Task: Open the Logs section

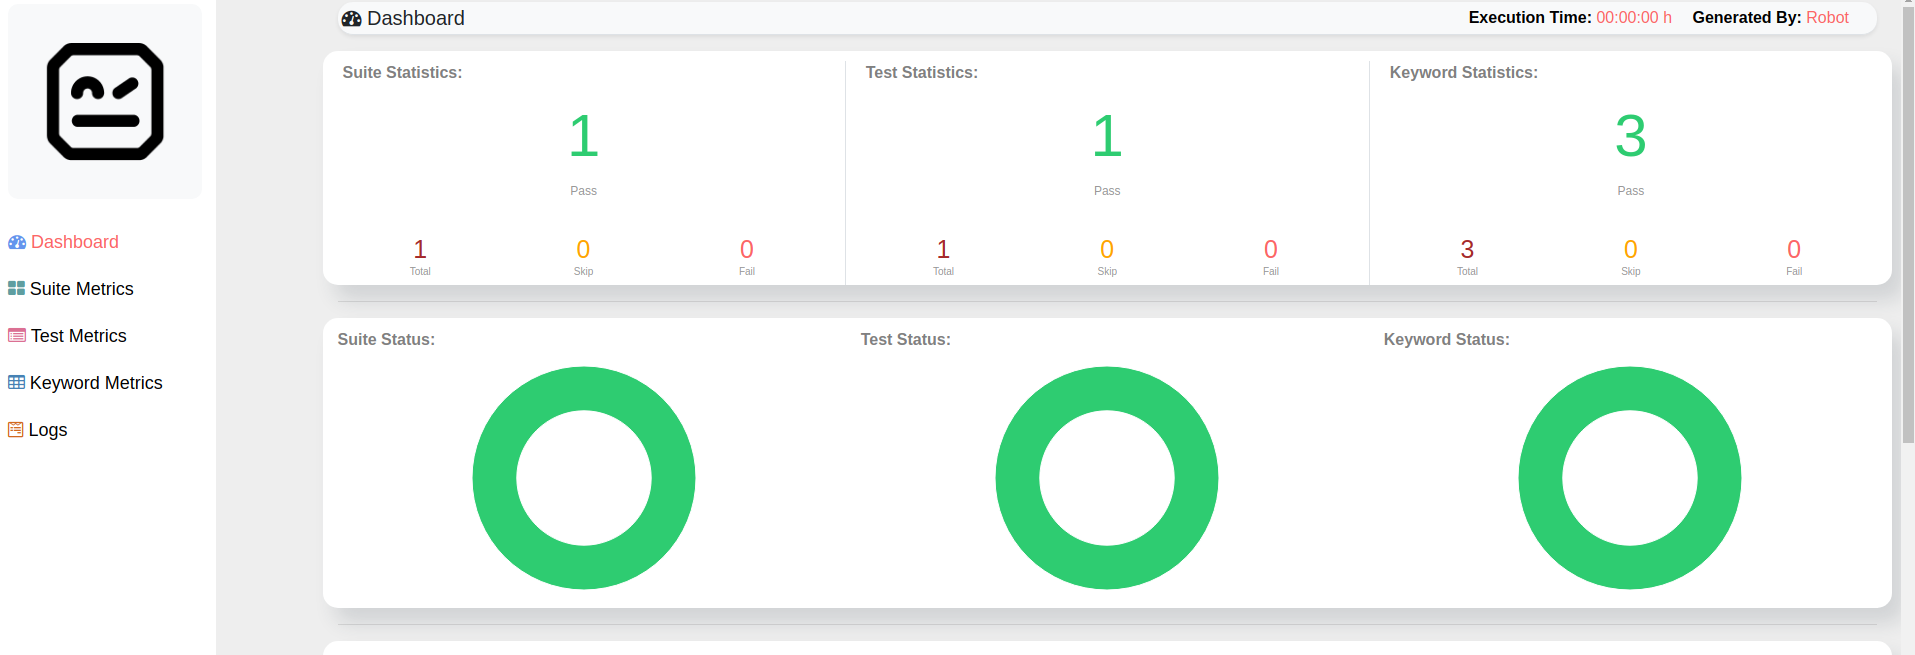Action: [48, 430]
